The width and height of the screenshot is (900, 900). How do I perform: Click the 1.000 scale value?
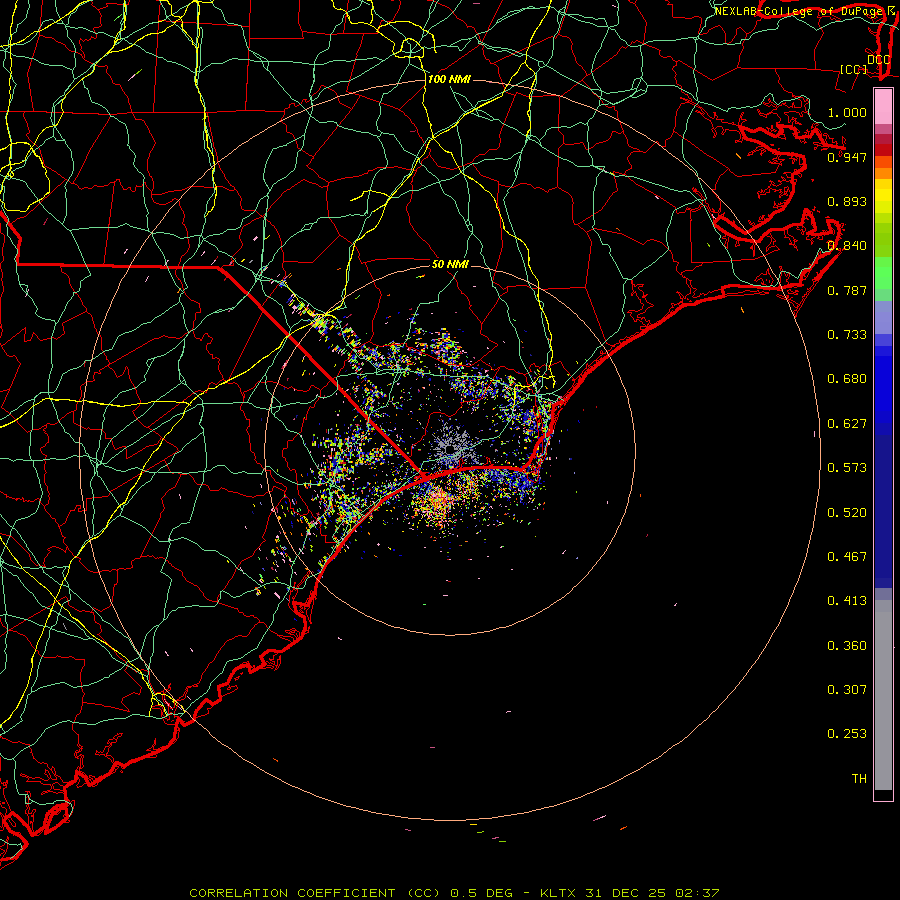pos(847,112)
